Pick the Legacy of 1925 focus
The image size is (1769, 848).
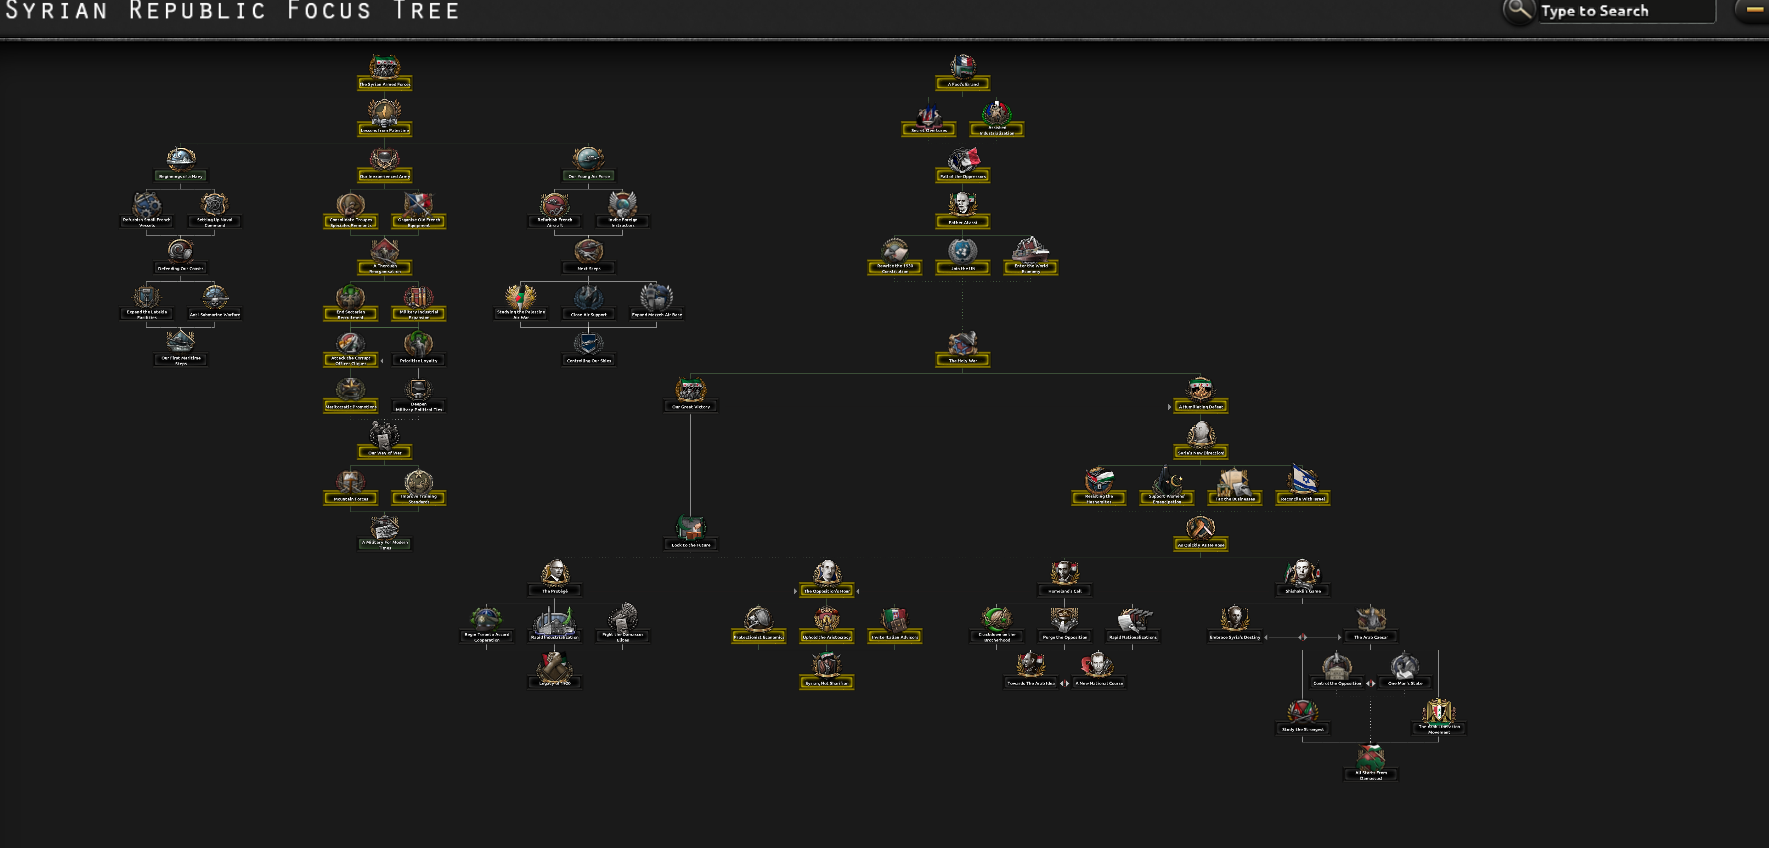554,671
